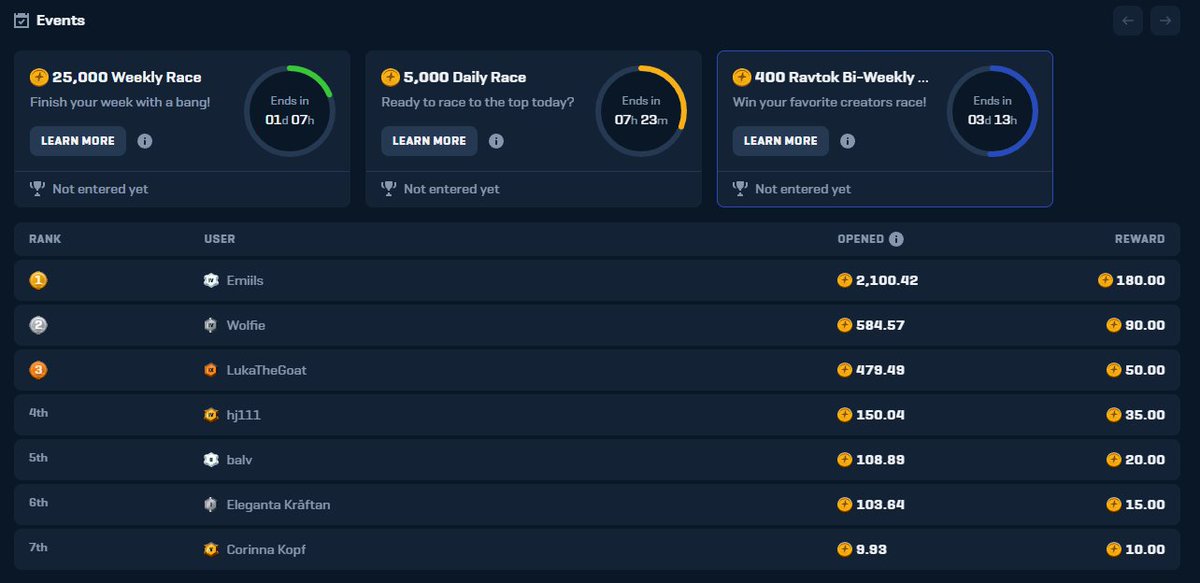The height and width of the screenshot is (583, 1200).
Task: Click the USER column header
Action: pos(219,239)
